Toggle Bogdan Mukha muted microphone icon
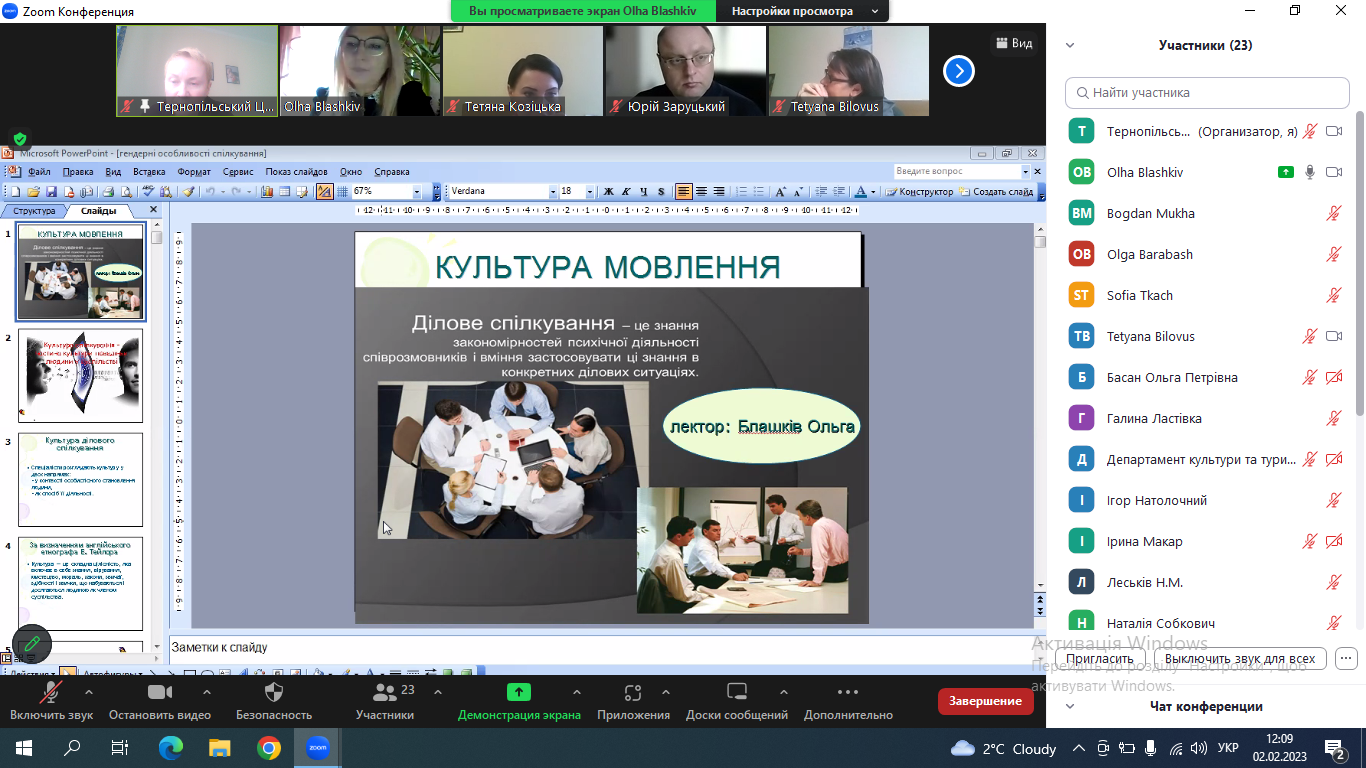 pos(1334,213)
